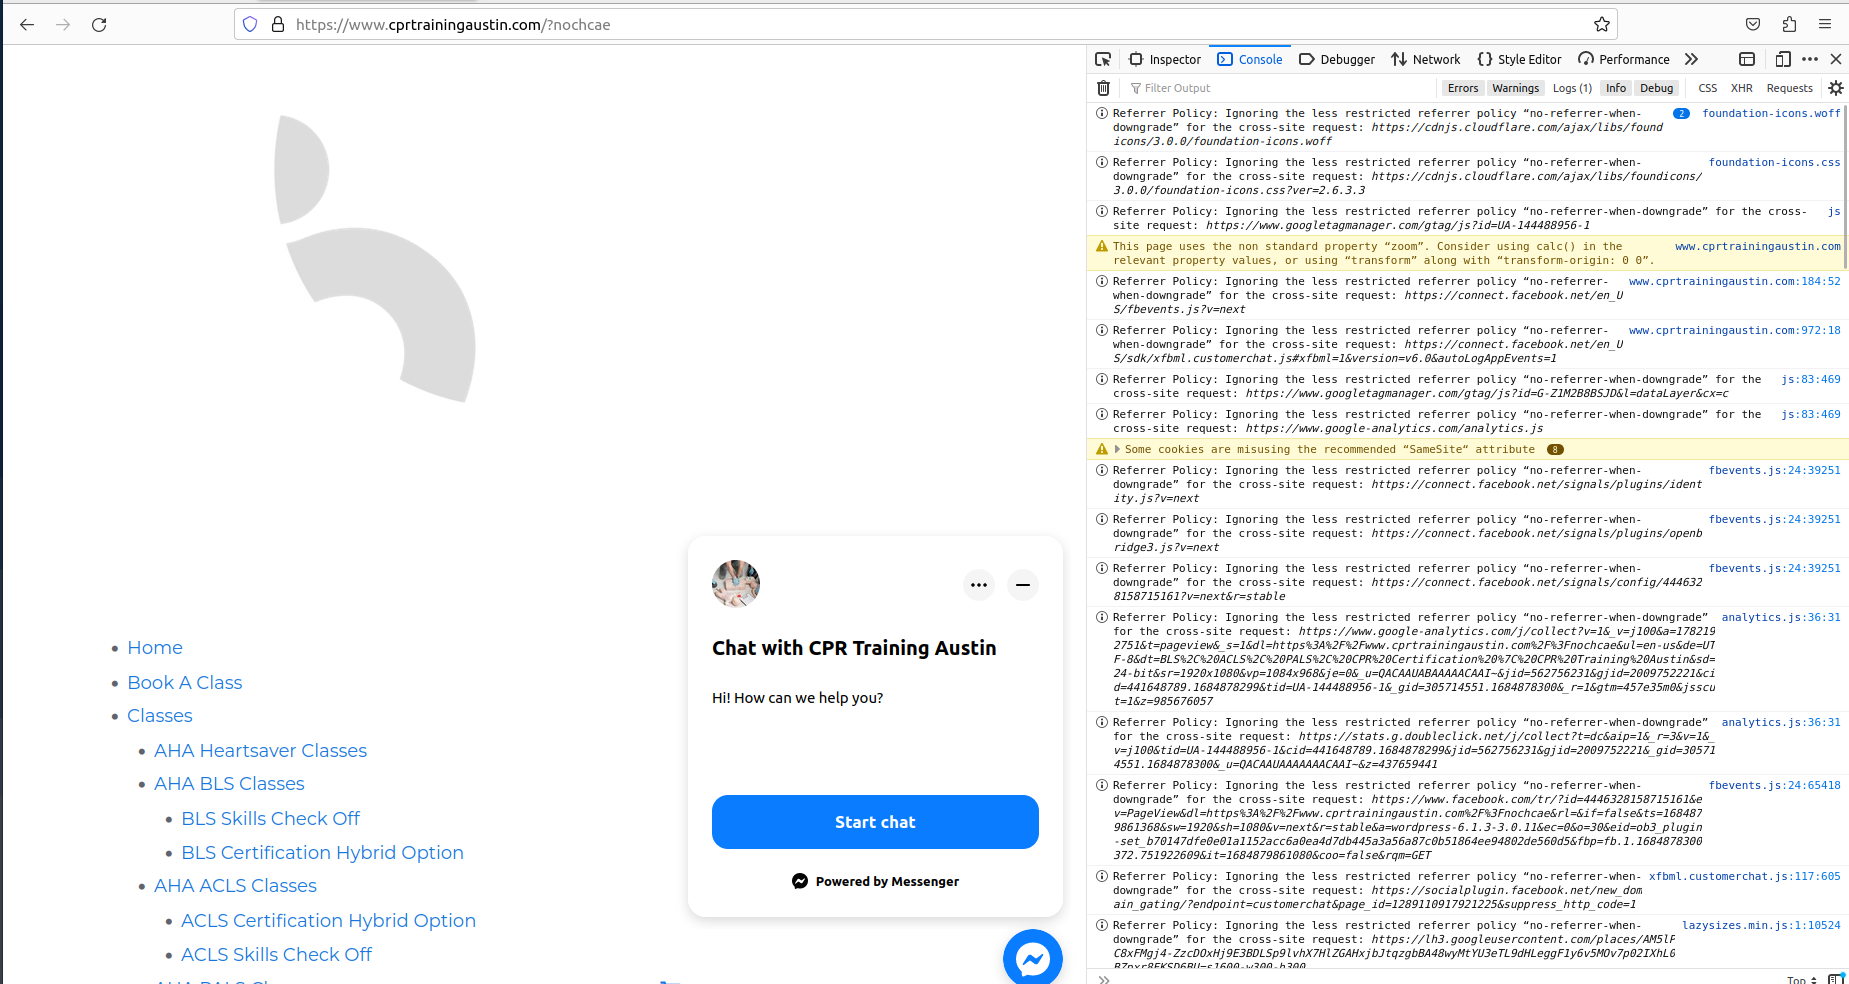Focus the Filter Output field

pyautogui.click(x=1280, y=88)
